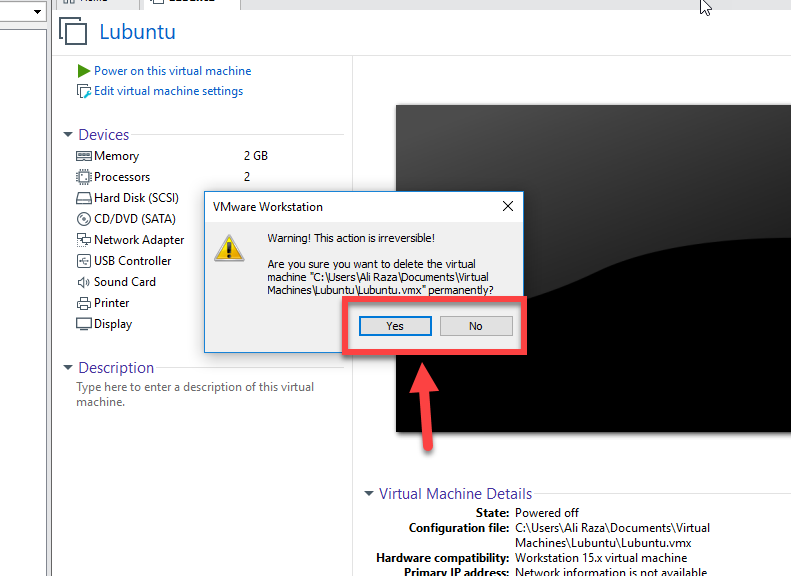The height and width of the screenshot is (576, 791).
Task: Click the Hard Disk (SCSI) device icon
Action: click(x=84, y=198)
